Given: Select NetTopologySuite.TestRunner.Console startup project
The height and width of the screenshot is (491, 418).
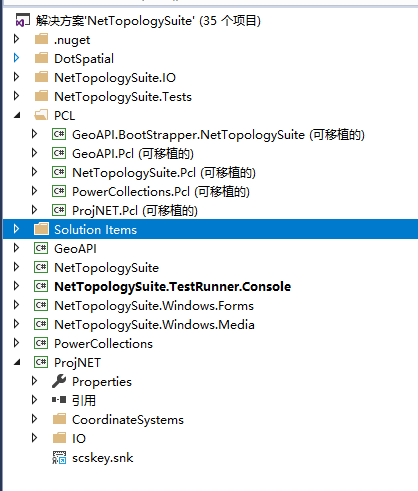Looking at the screenshot, I should pos(173,287).
